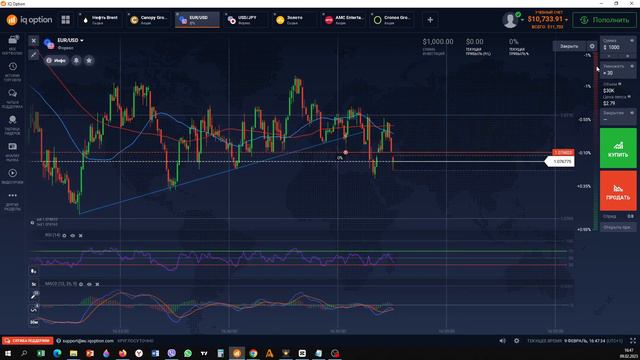This screenshot has height=360, width=640.
Task: Click the amount input field showing 1000
Action: [618, 45]
